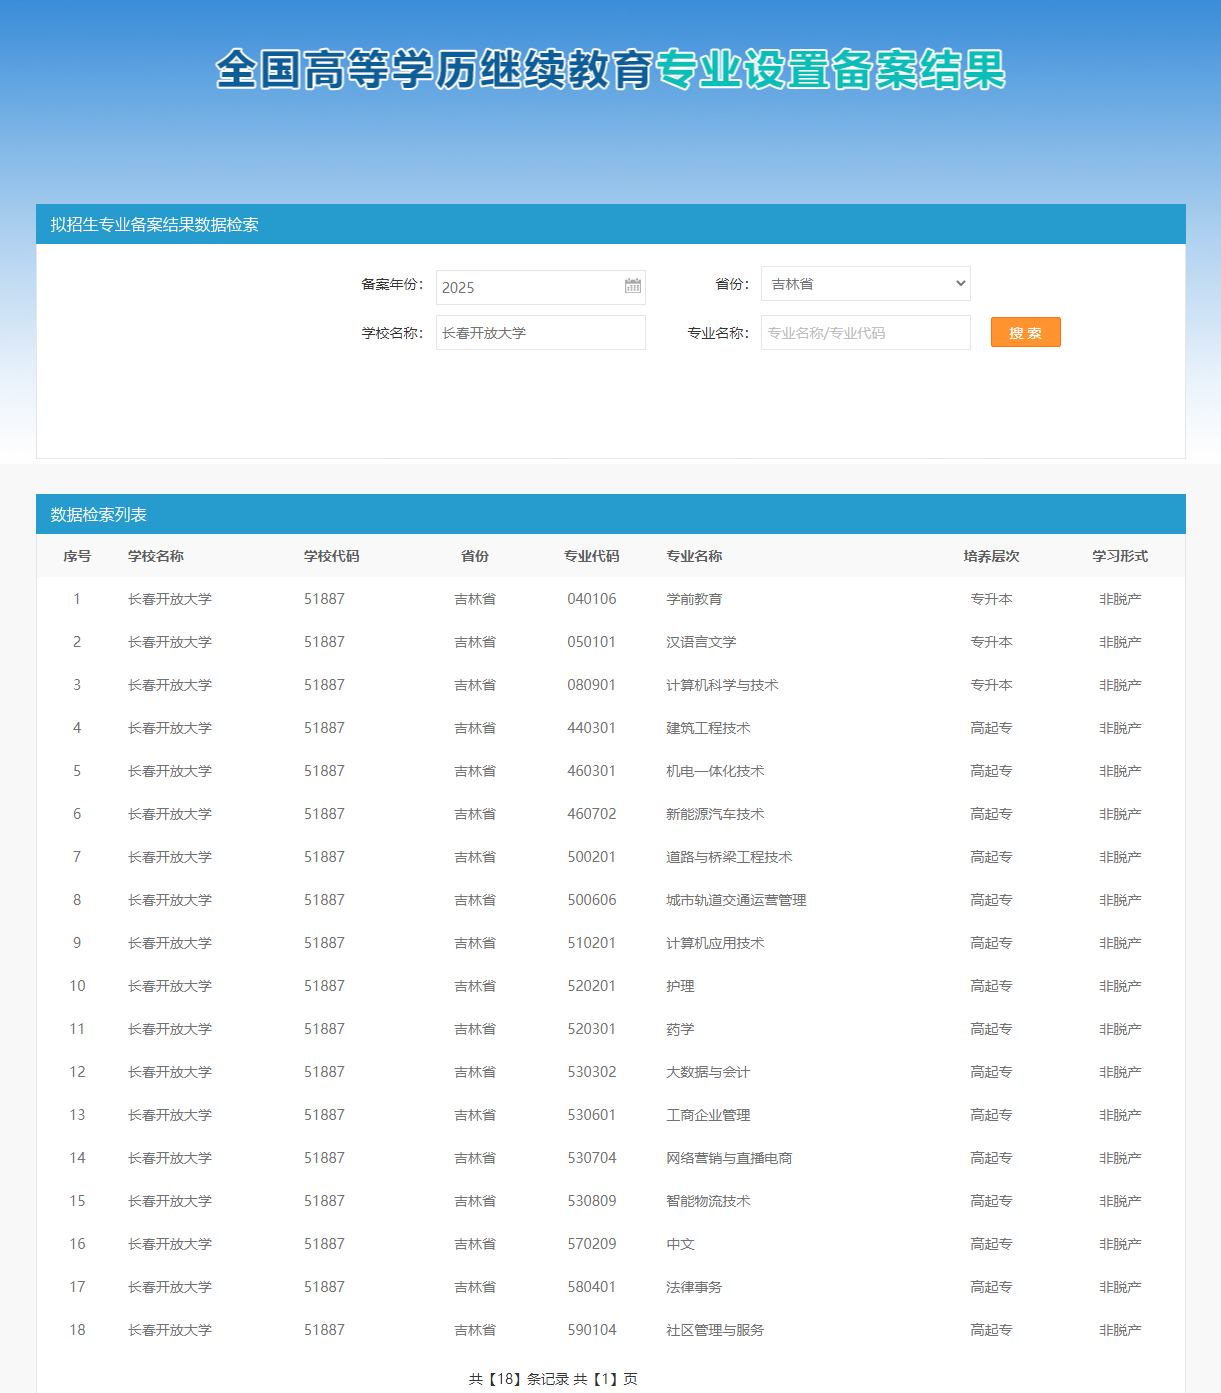Select major 护理 in the list
Image resolution: width=1221 pixels, height=1393 pixels.
681,986
